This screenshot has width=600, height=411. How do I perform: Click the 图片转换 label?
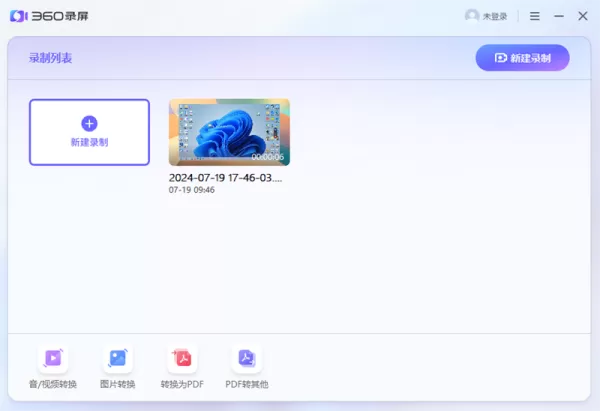click(117, 384)
